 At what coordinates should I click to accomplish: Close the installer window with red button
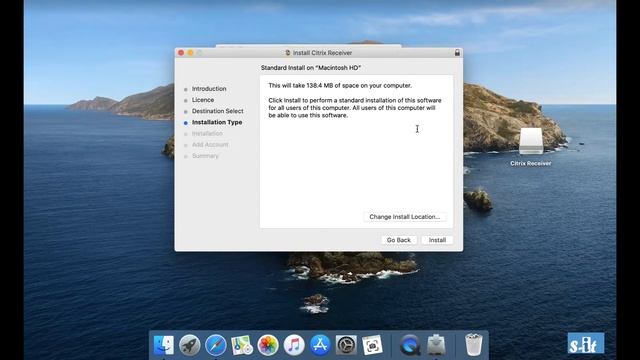point(181,53)
